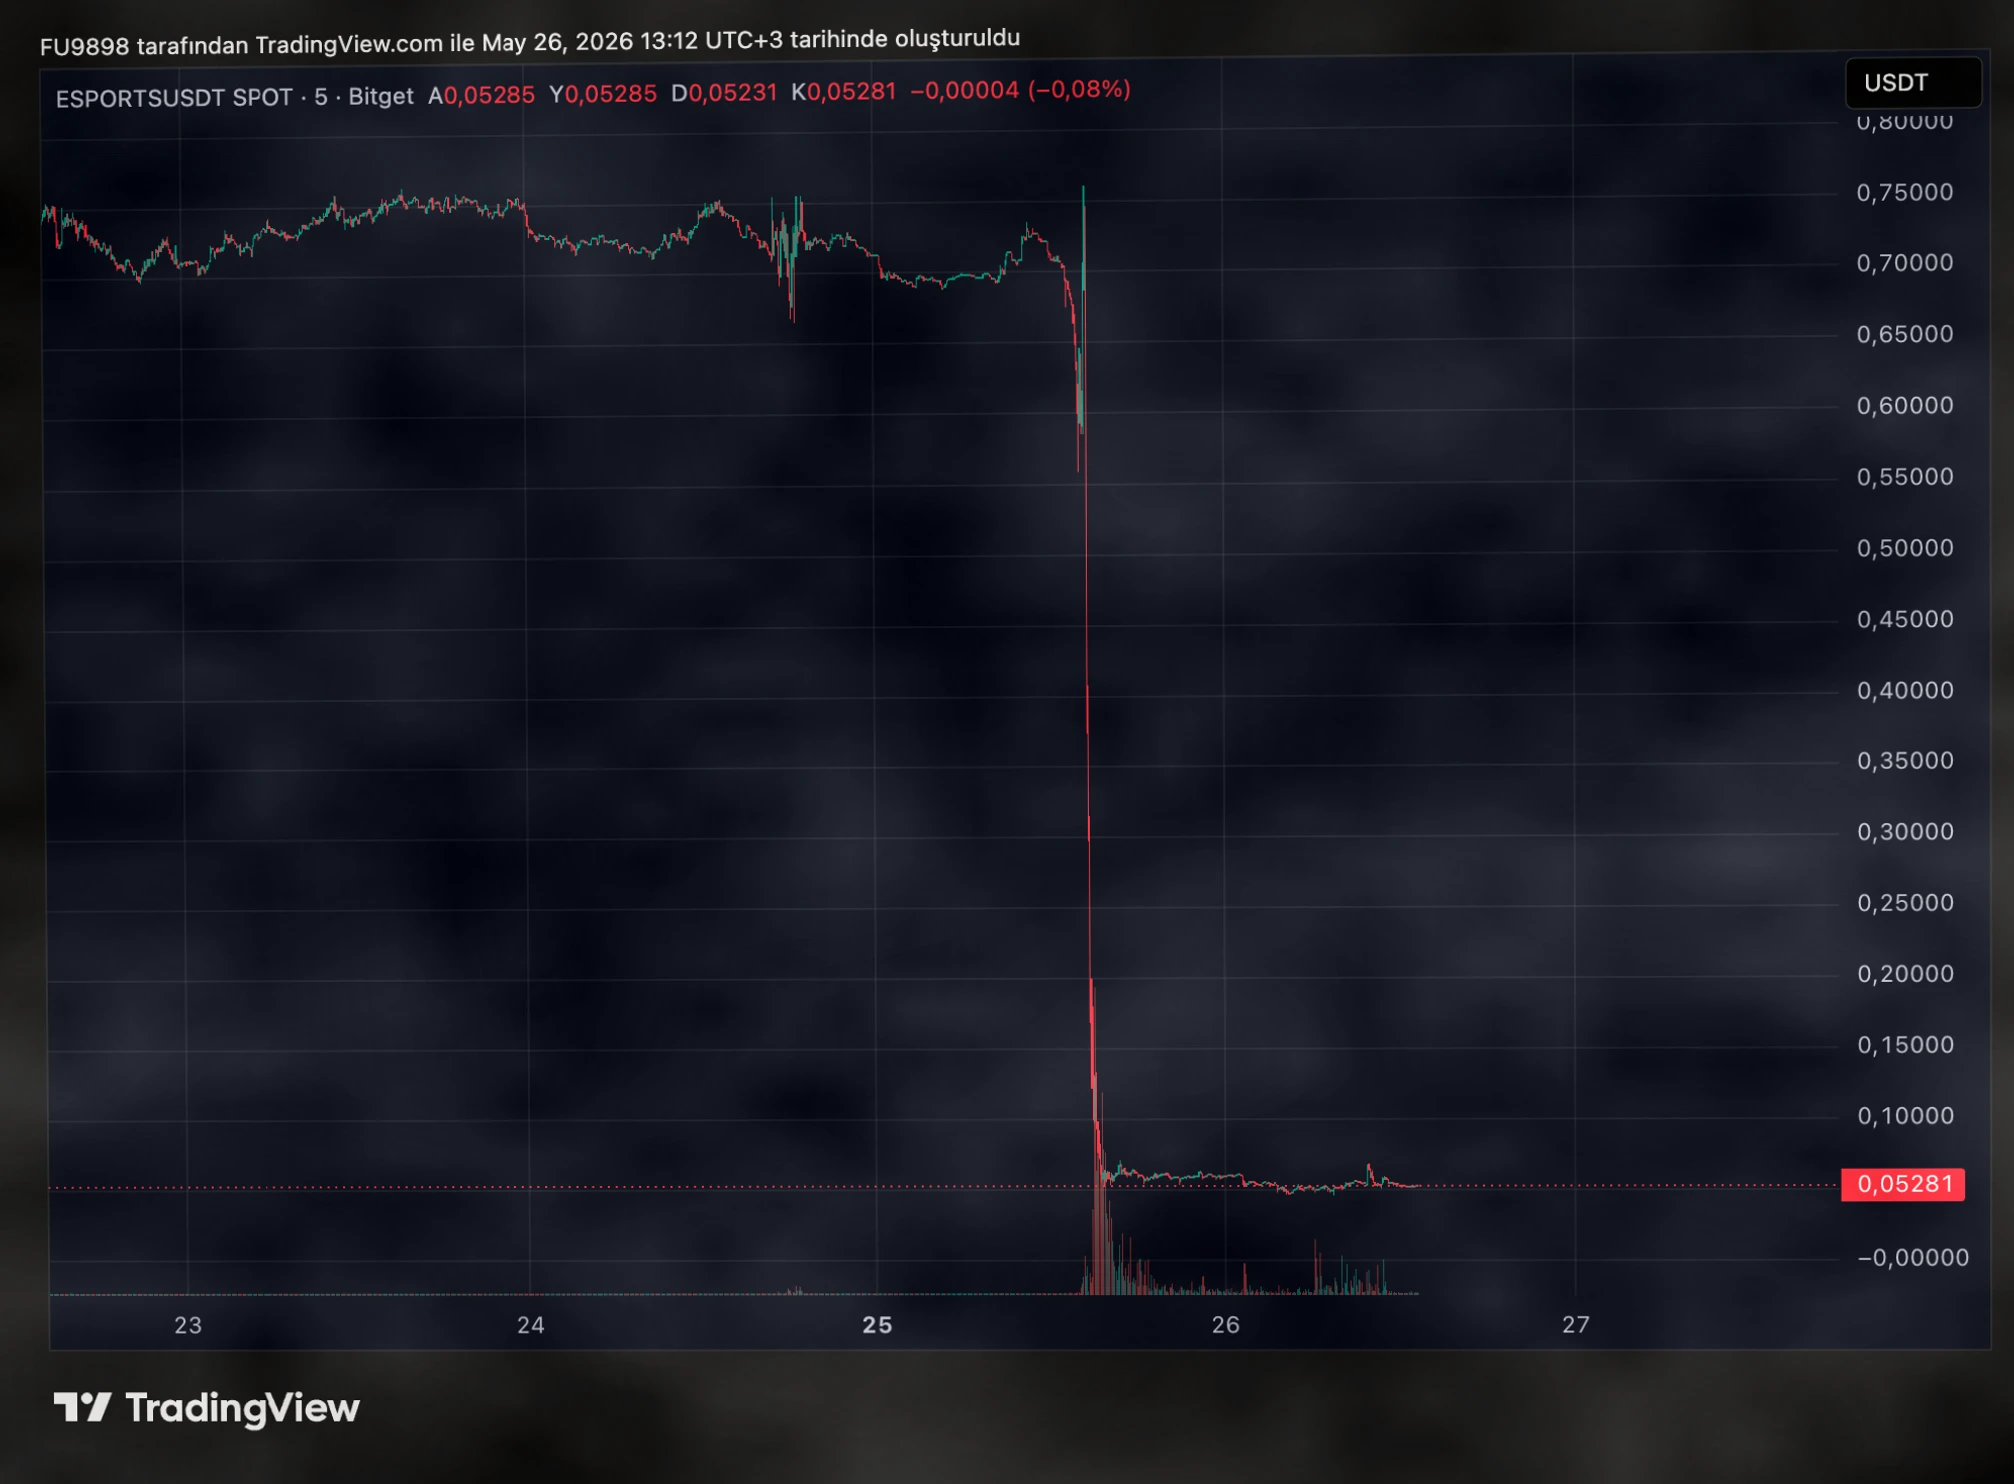Click the D0,05231 low value

(x=724, y=93)
